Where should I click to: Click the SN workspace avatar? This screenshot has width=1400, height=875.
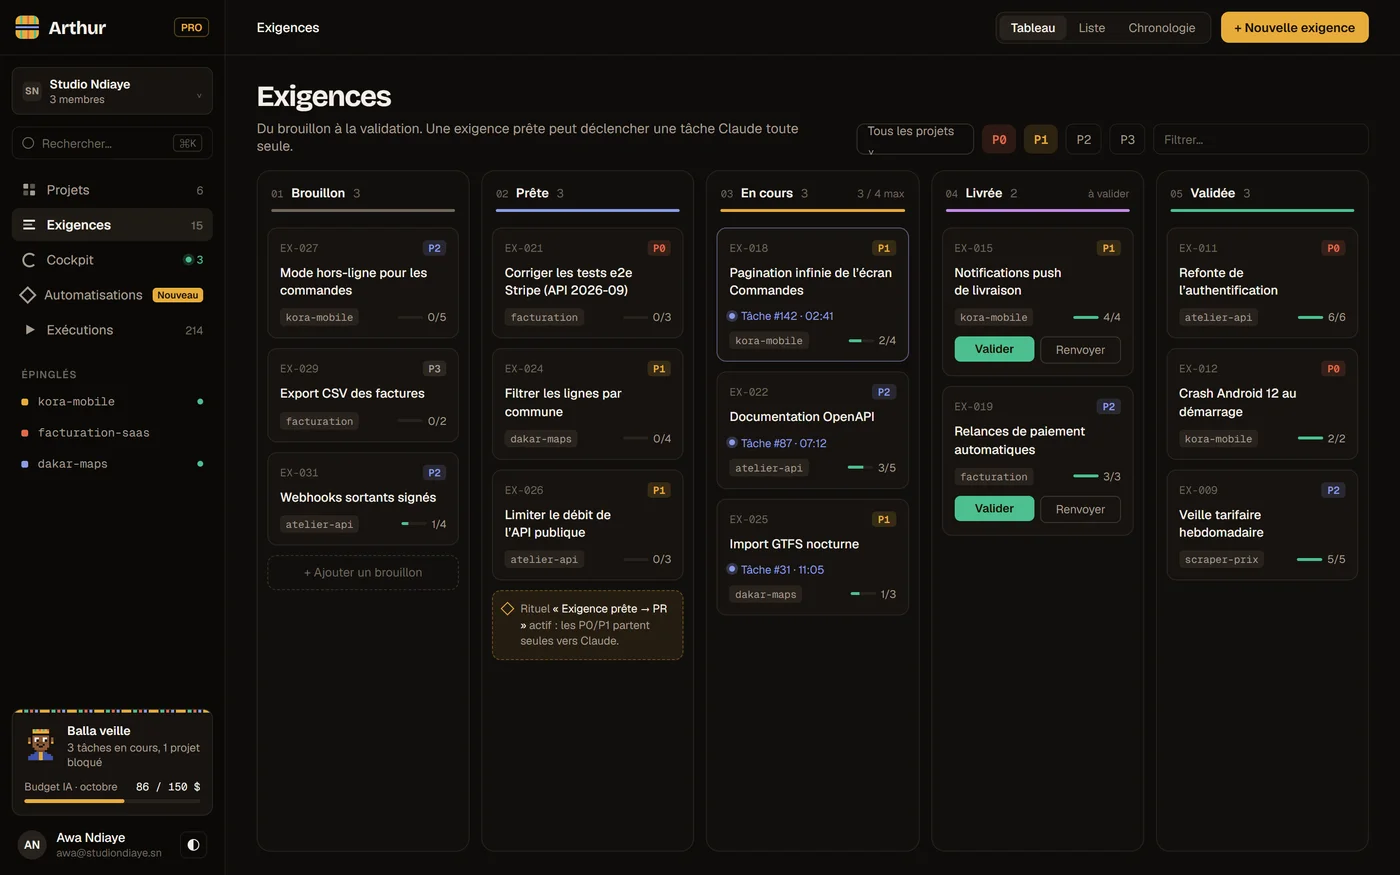pyautogui.click(x=32, y=91)
